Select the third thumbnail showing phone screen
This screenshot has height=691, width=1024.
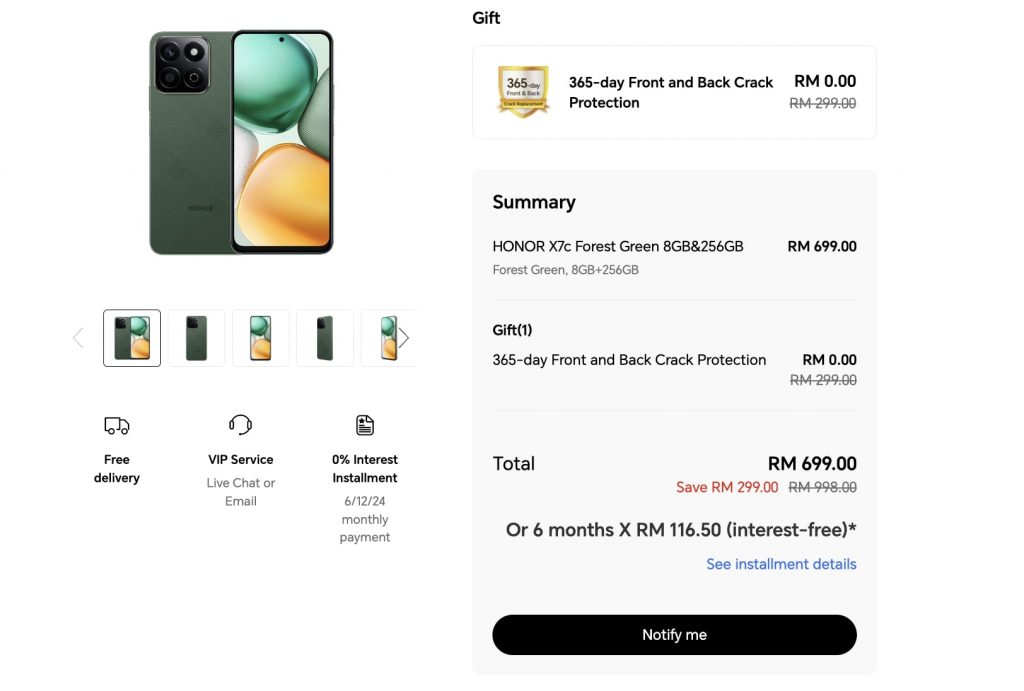coord(261,338)
